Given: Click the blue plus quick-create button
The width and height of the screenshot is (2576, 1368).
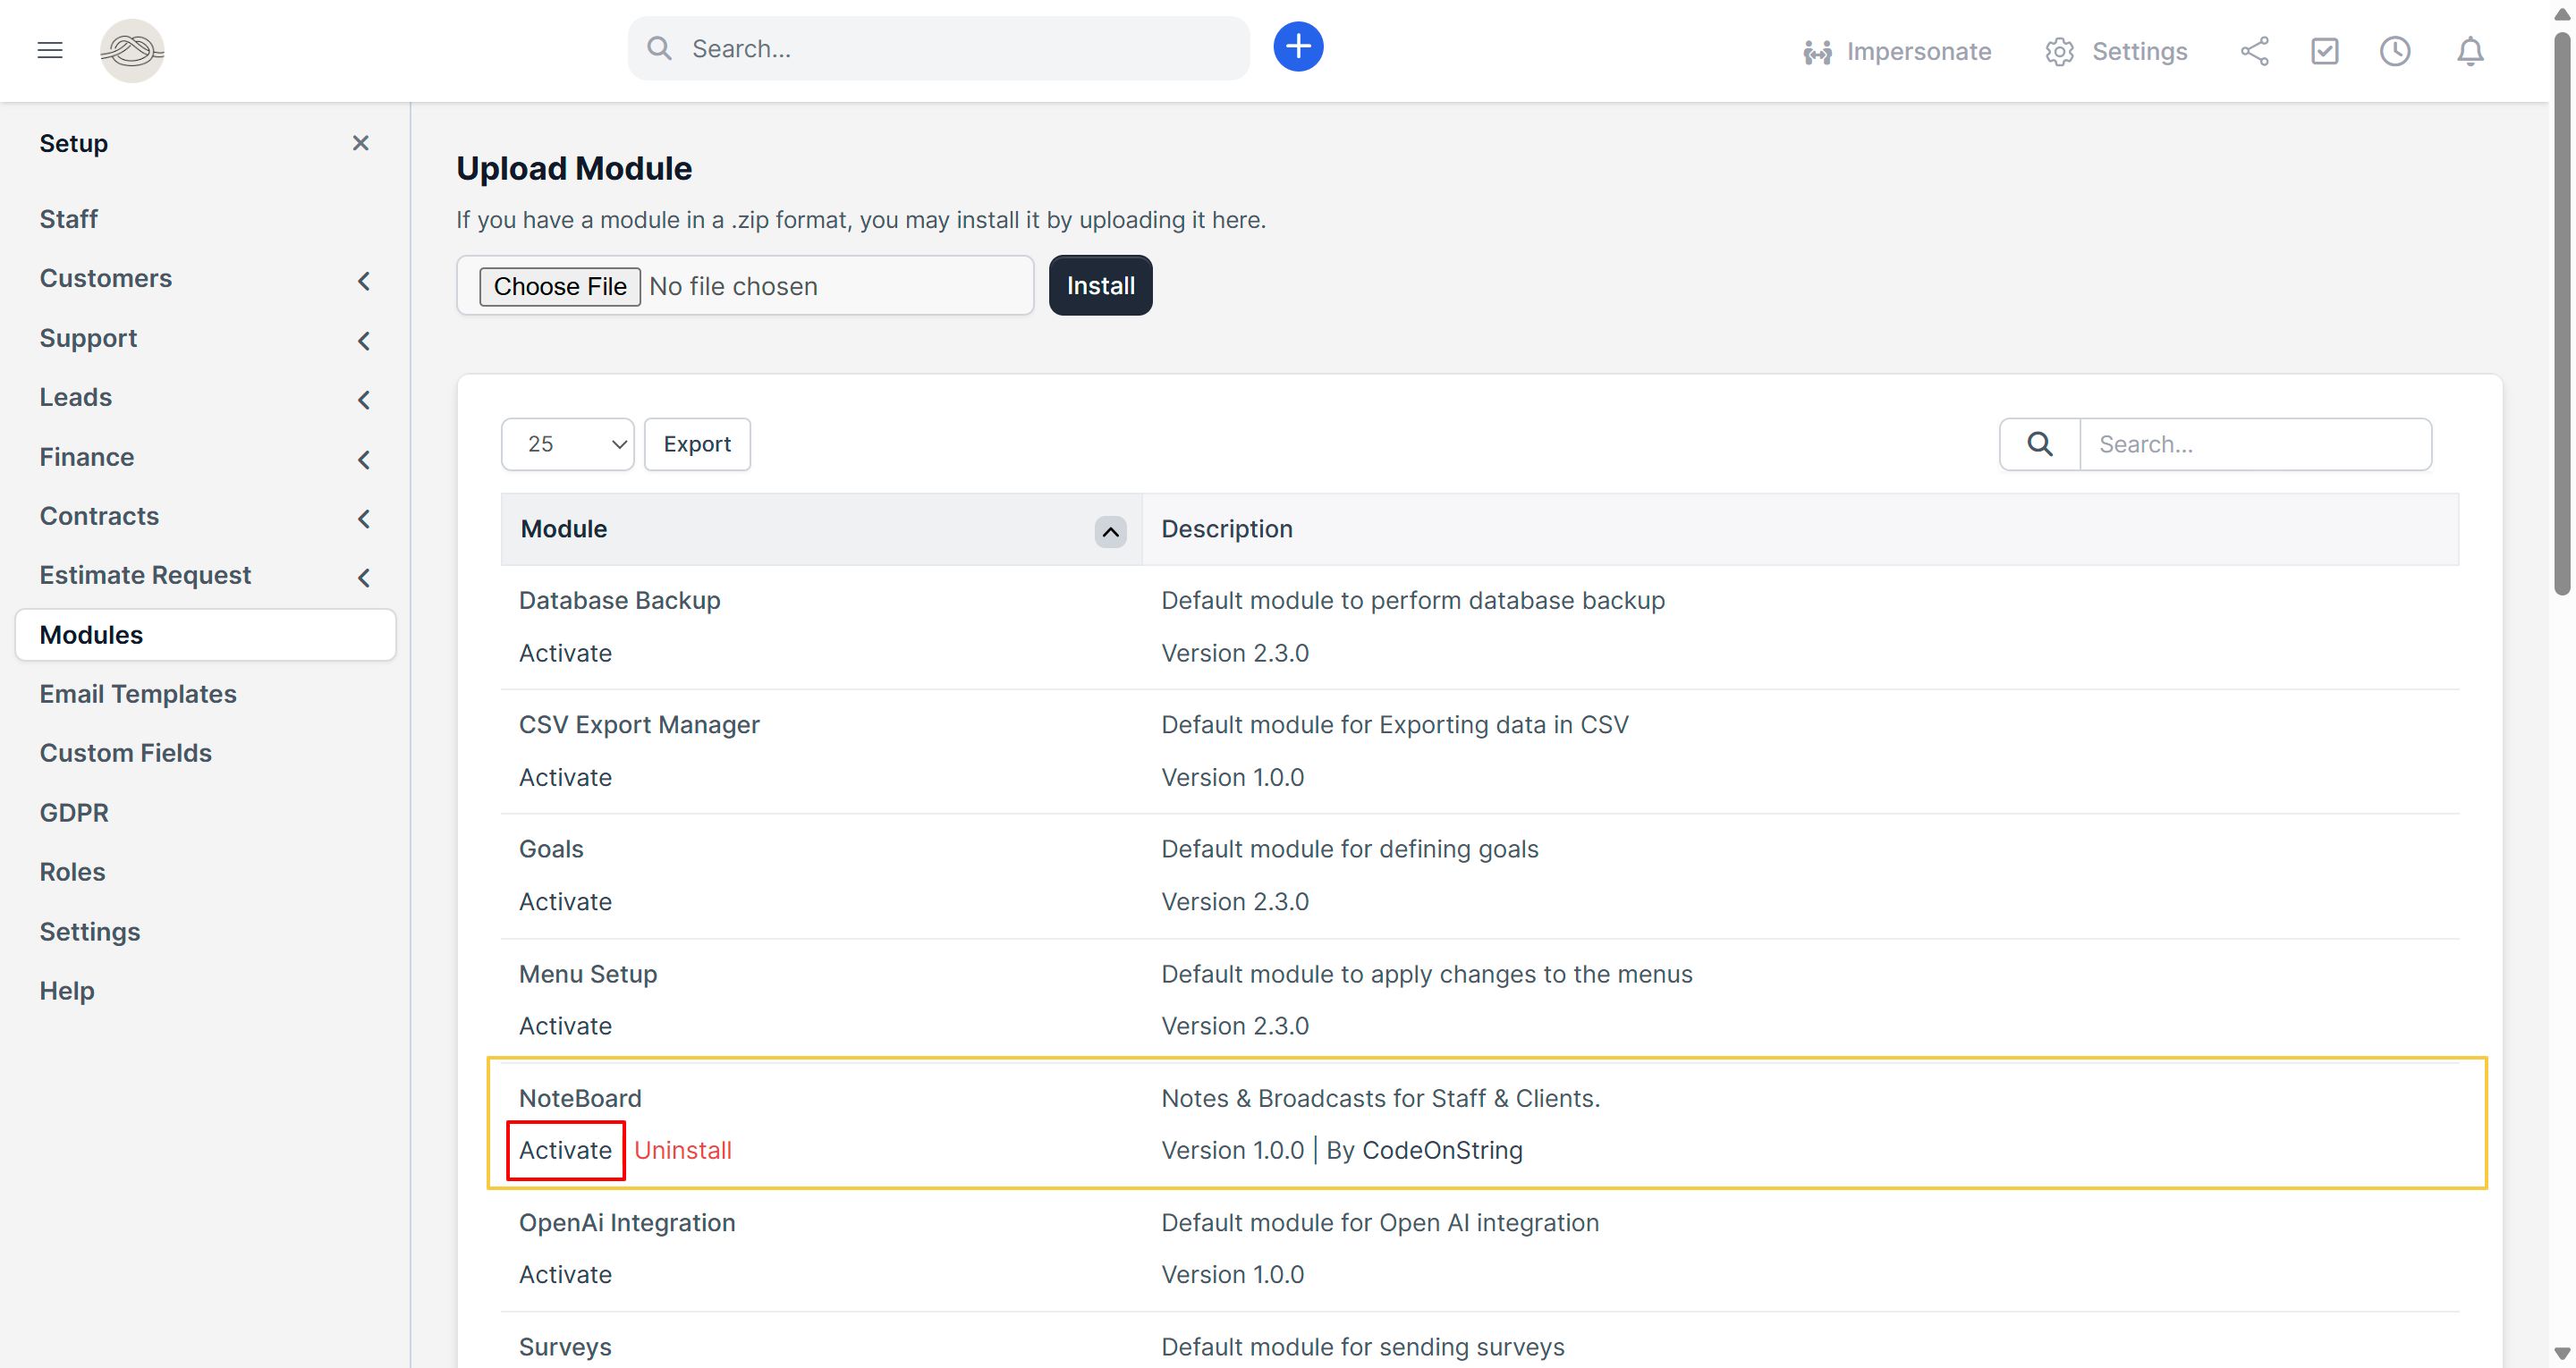Looking at the screenshot, I should [x=1297, y=47].
